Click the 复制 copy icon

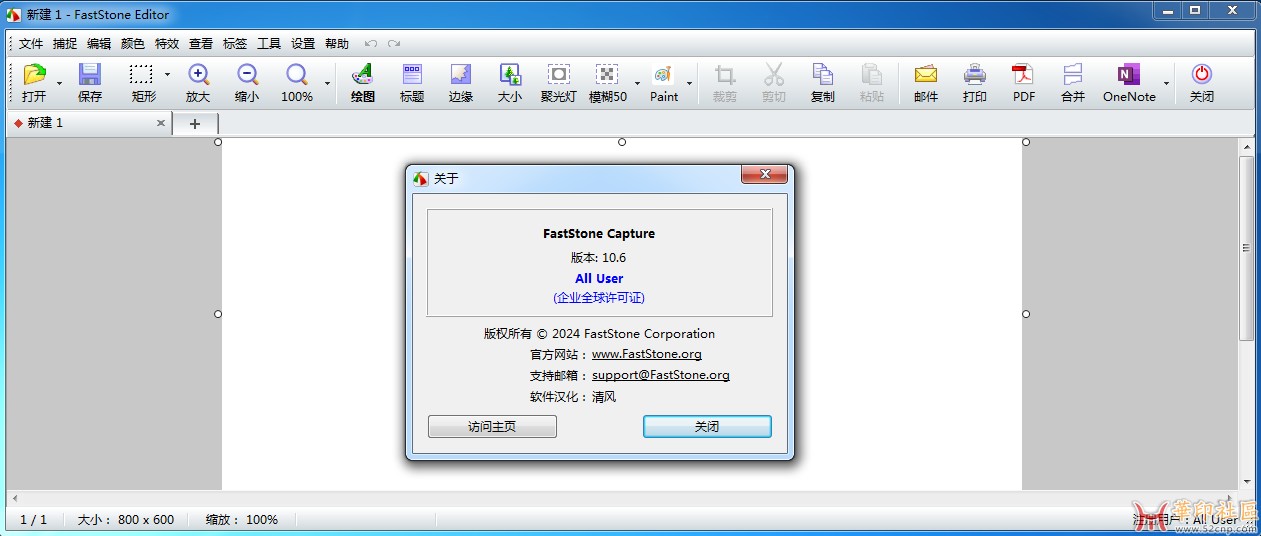(x=823, y=74)
